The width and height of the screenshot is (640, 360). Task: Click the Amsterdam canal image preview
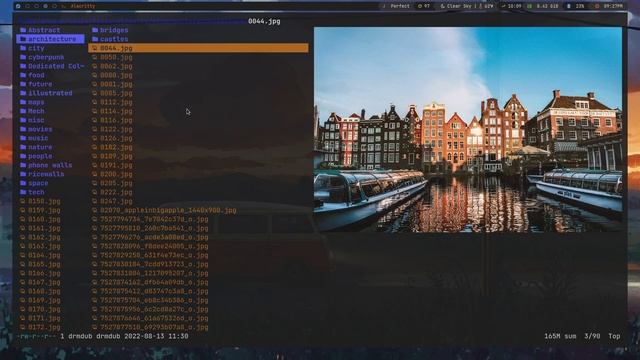468,129
